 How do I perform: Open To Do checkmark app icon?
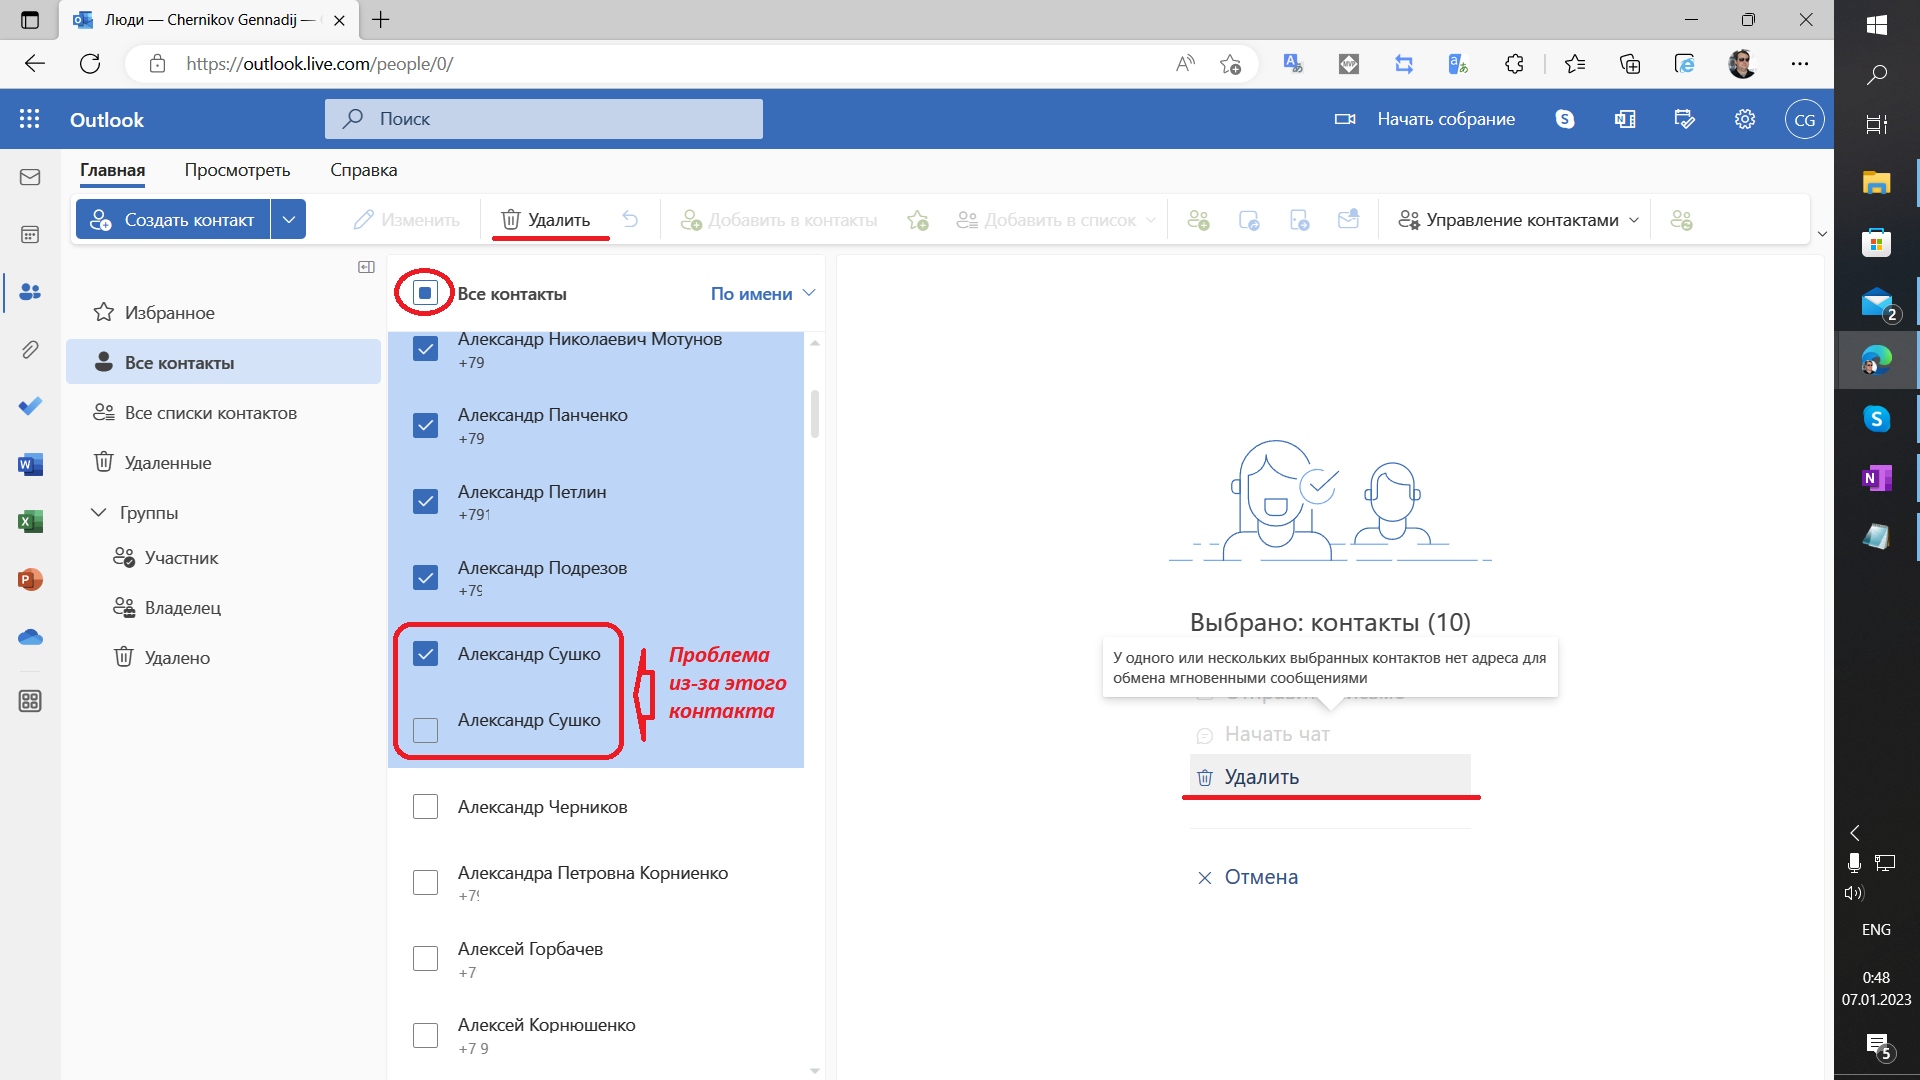tap(30, 406)
